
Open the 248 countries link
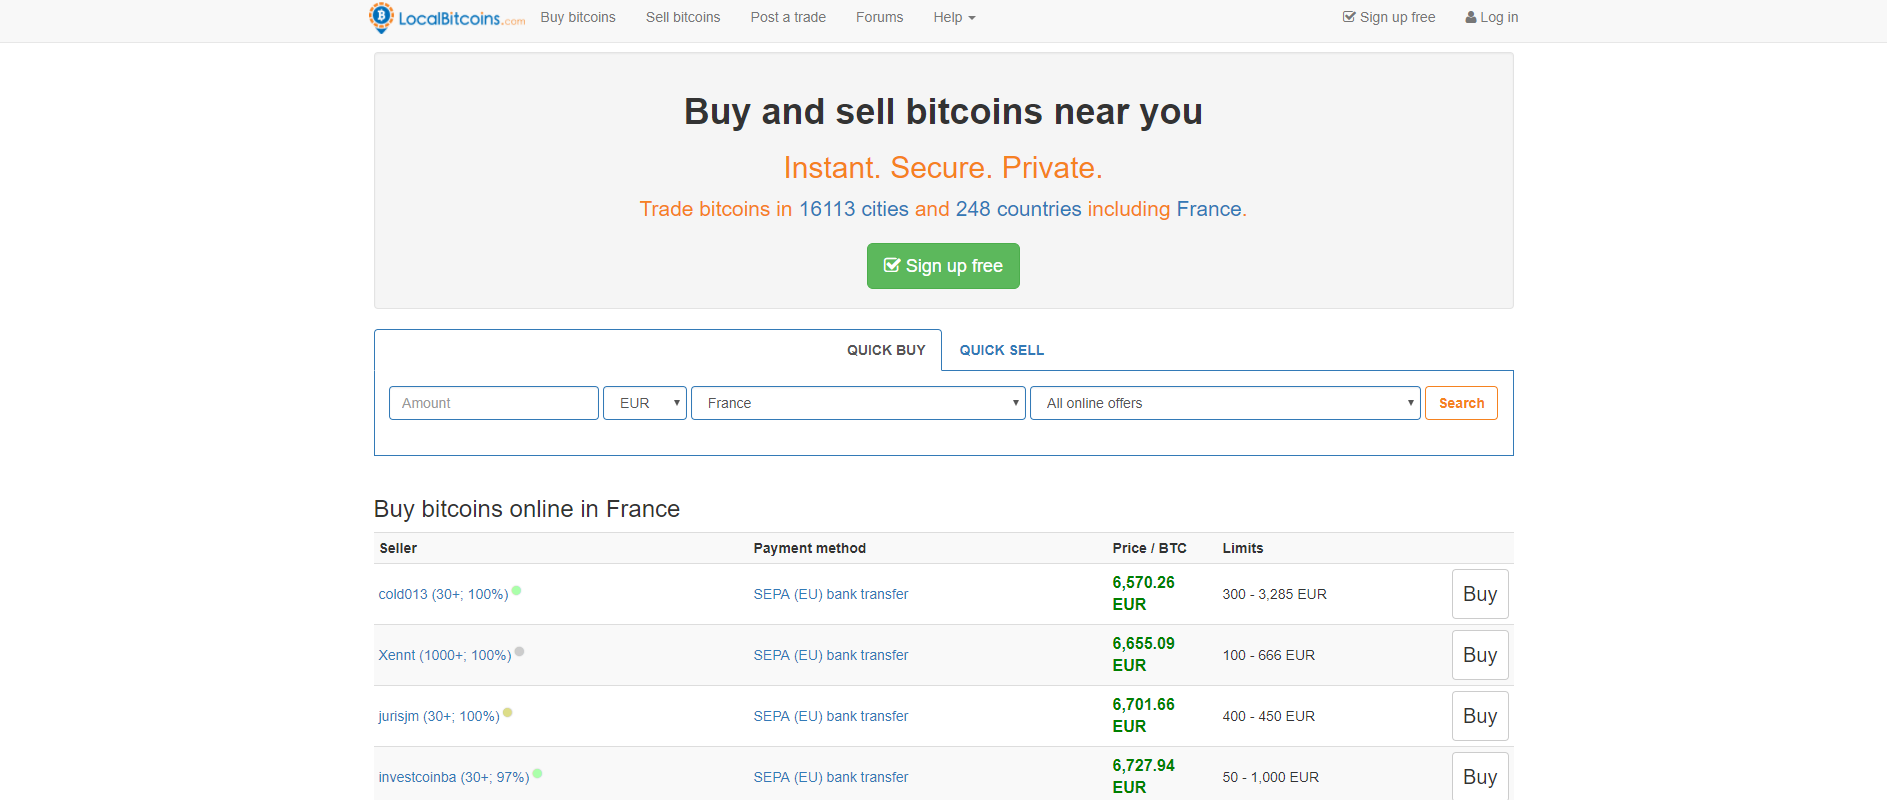click(1018, 209)
